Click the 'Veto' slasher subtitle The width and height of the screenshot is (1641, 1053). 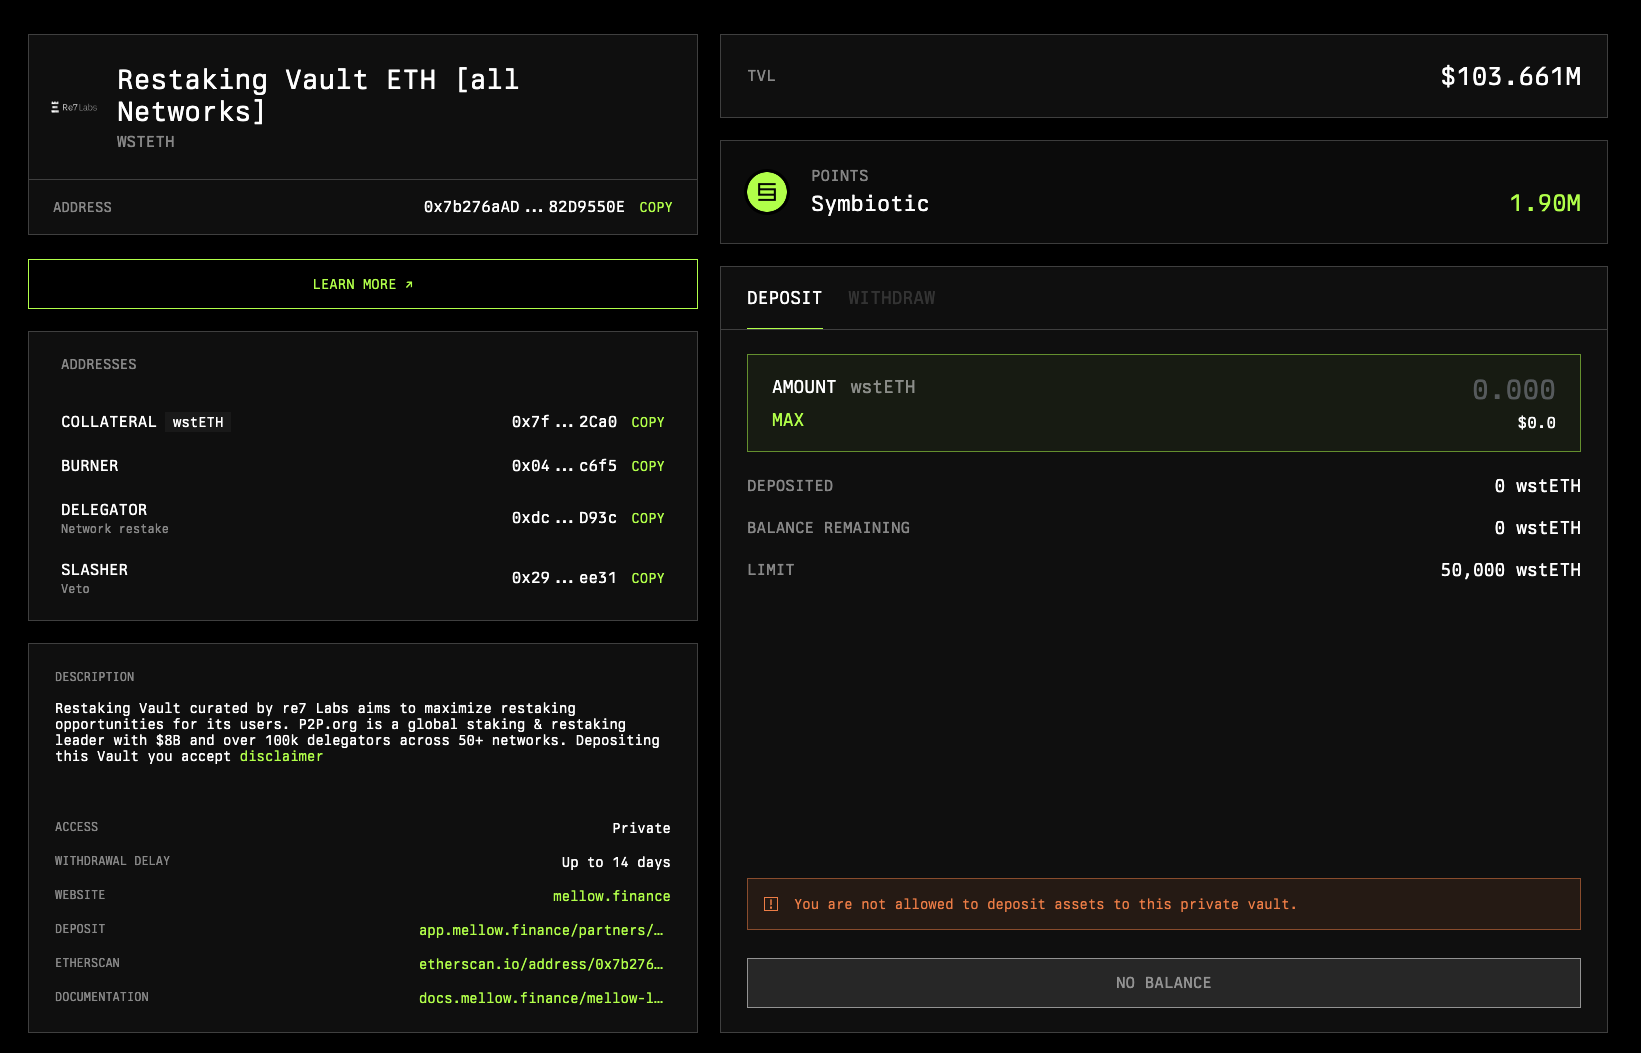[x=75, y=589]
